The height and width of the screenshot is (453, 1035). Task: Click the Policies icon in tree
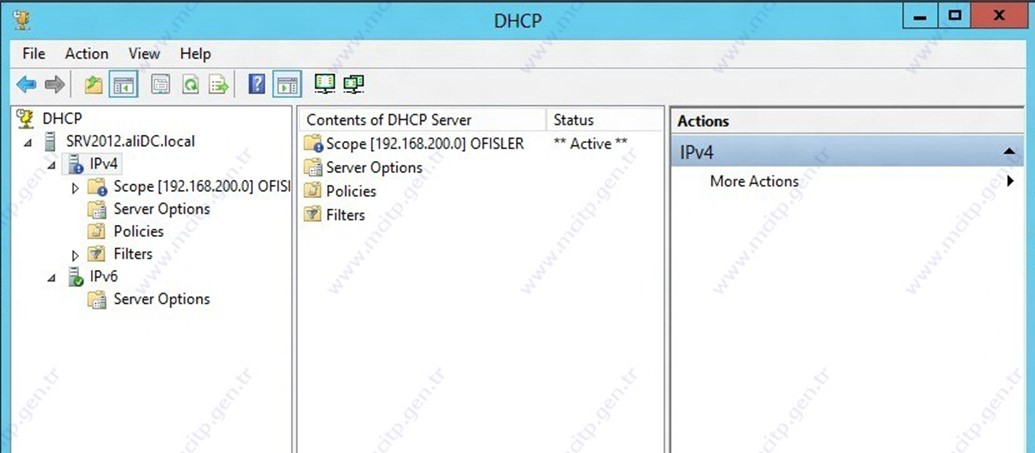coord(97,232)
